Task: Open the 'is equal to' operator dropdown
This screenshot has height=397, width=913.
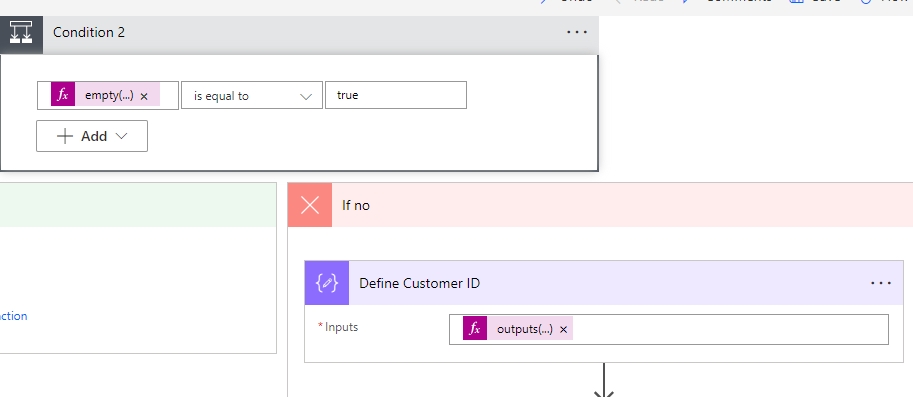Action: [252, 95]
